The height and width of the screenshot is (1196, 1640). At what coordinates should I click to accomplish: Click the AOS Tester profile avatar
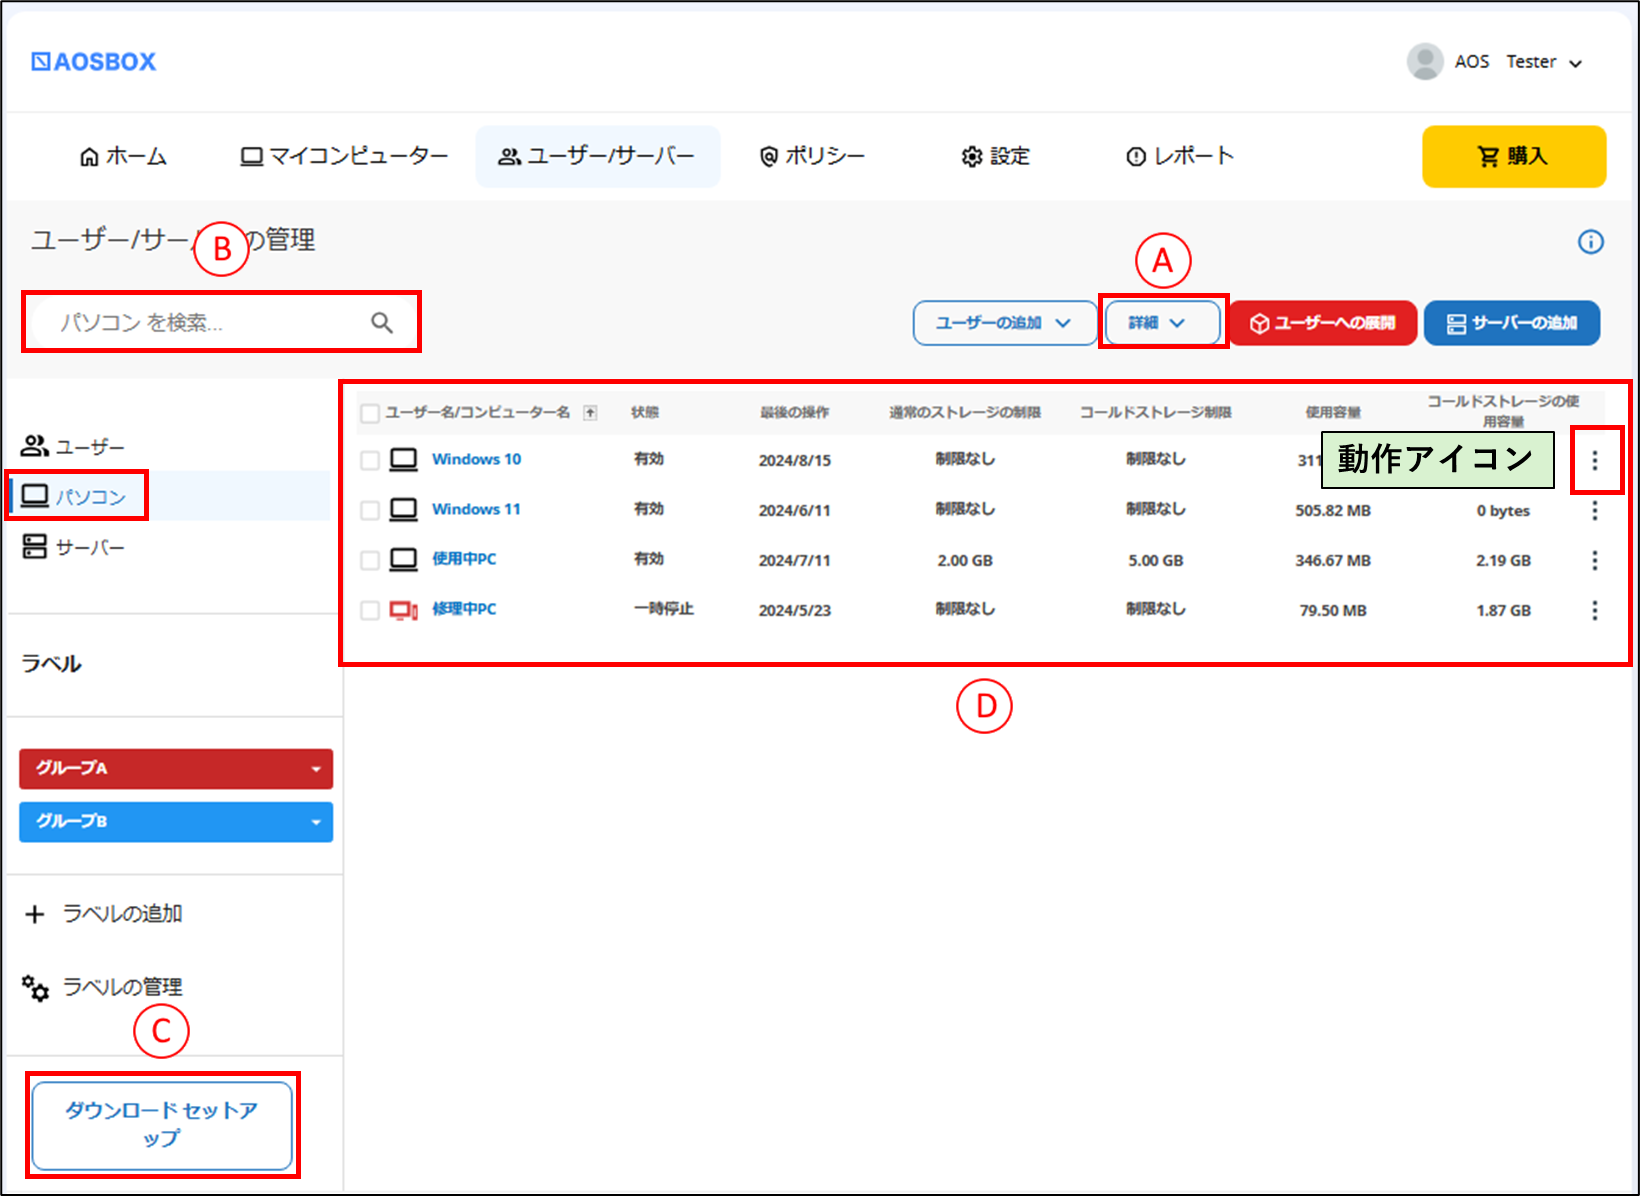(1425, 61)
